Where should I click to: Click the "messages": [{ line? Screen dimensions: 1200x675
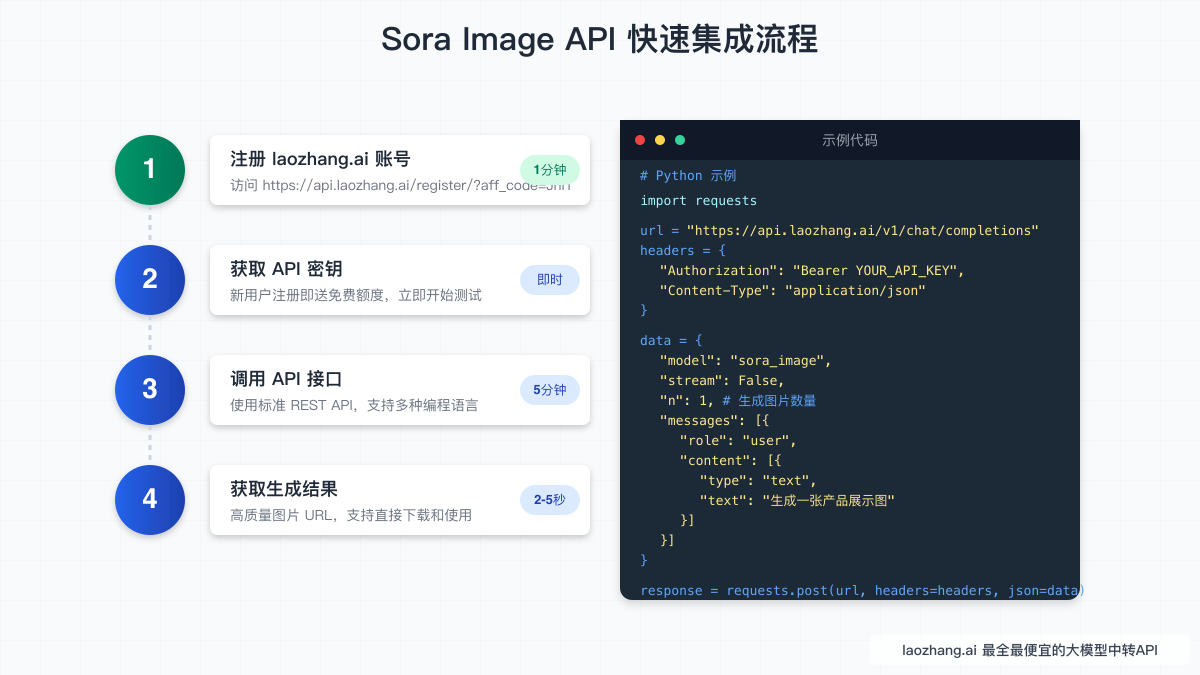714,421
